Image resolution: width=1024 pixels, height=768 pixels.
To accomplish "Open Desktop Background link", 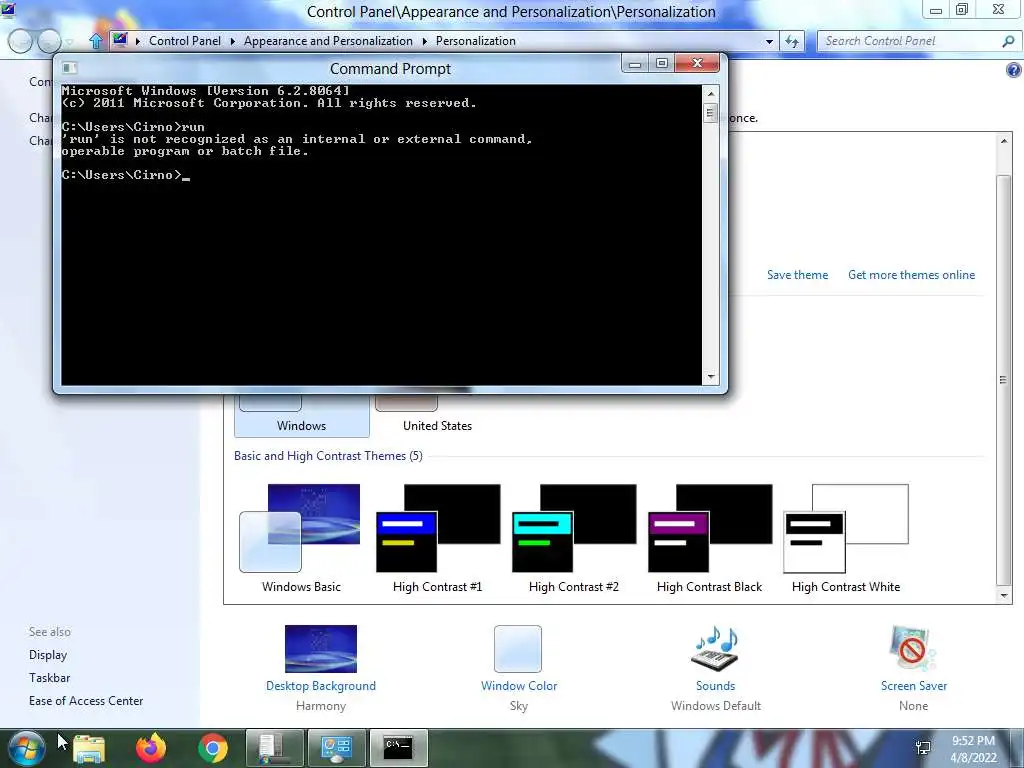I will point(321,686).
